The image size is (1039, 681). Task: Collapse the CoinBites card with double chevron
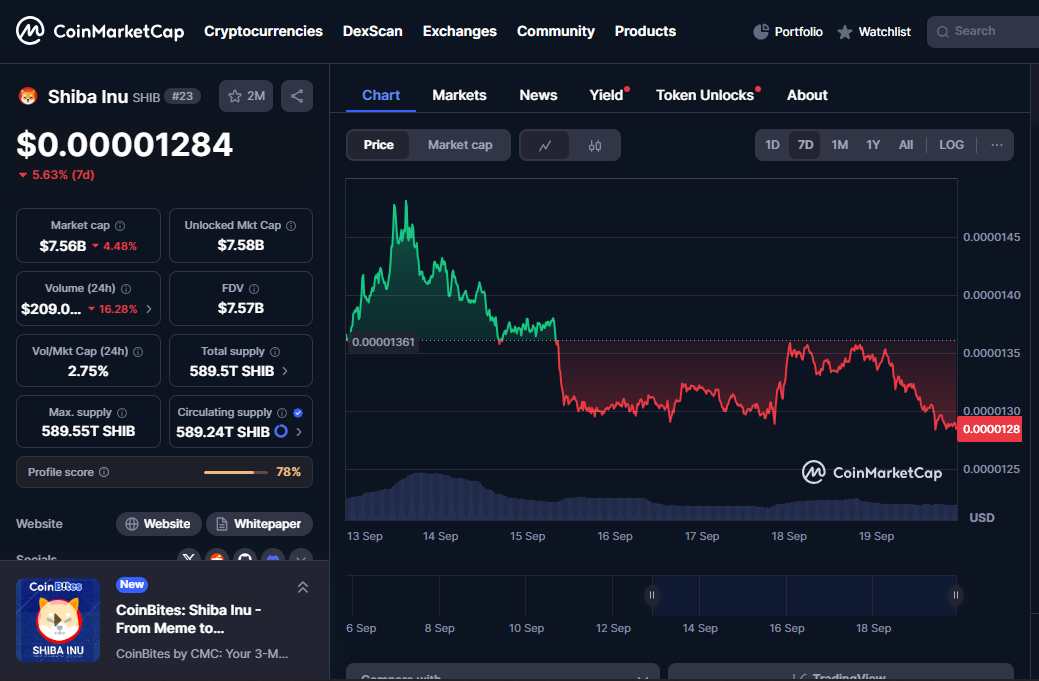[x=303, y=587]
